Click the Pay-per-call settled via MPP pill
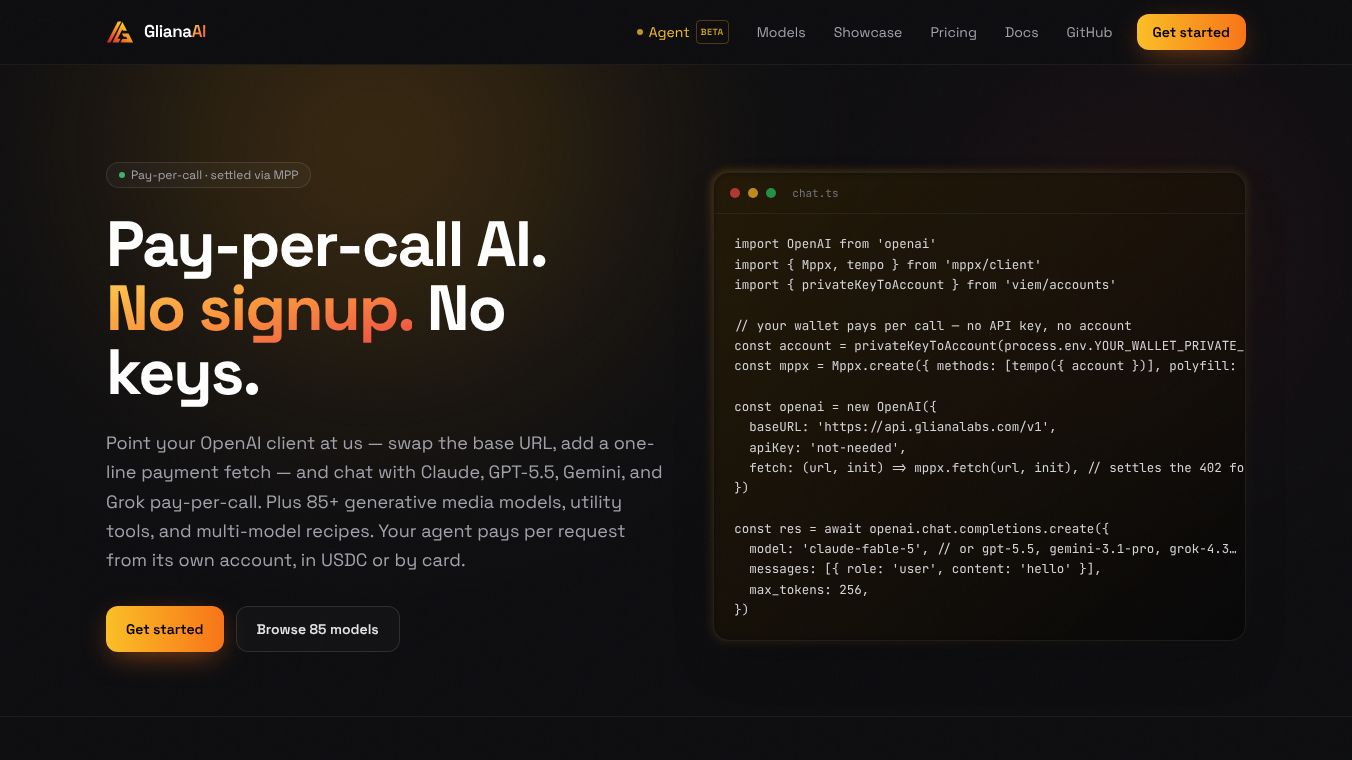Viewport: 1352px width, 760px height. 208,175
